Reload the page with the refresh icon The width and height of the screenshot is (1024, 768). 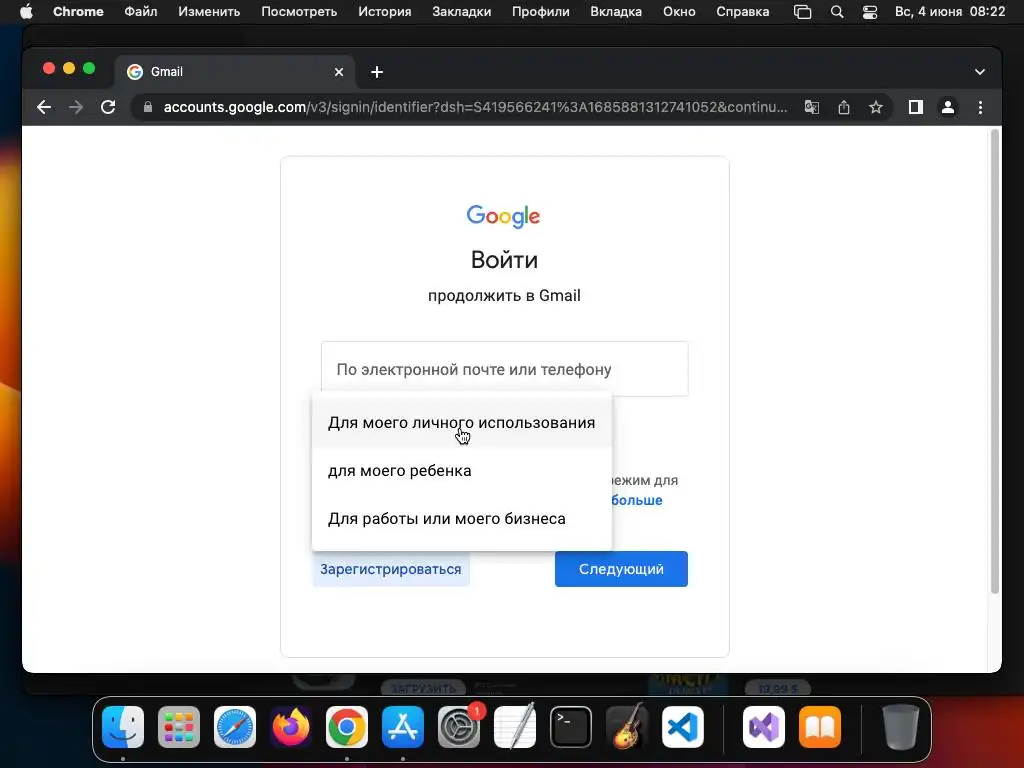108,107
